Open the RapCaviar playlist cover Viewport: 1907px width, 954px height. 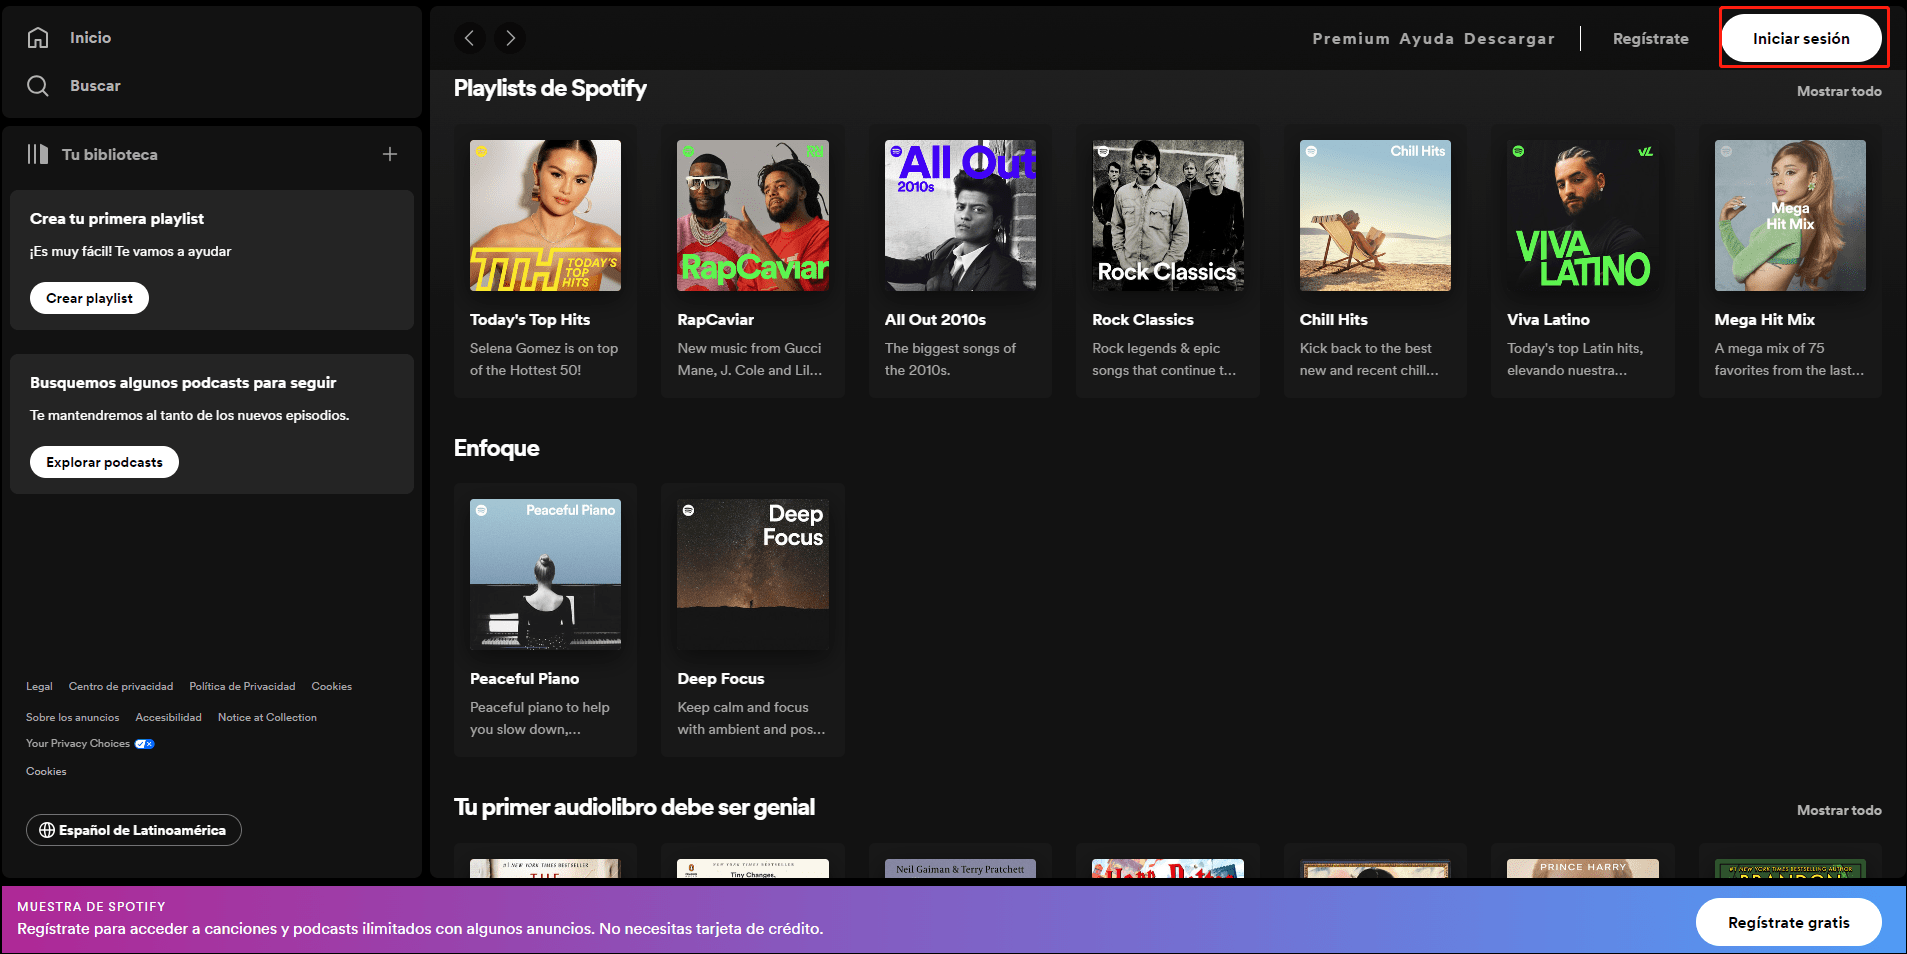pyautogui.click(x=753, y=215)
